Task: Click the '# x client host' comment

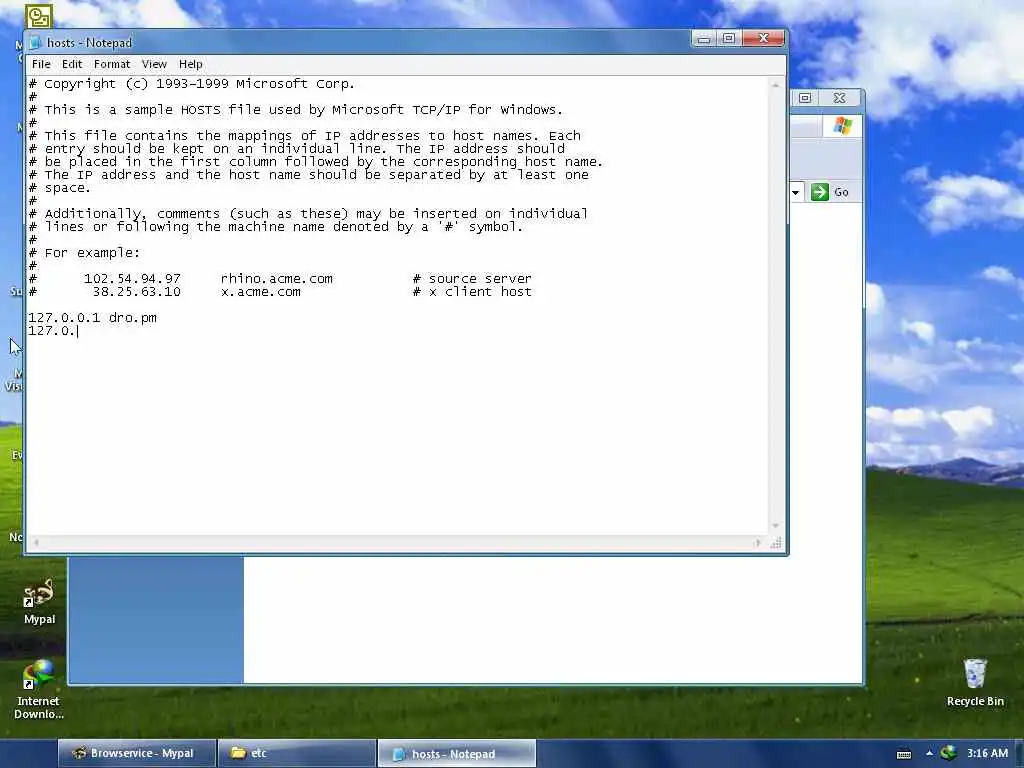Action: pos(472,292)
